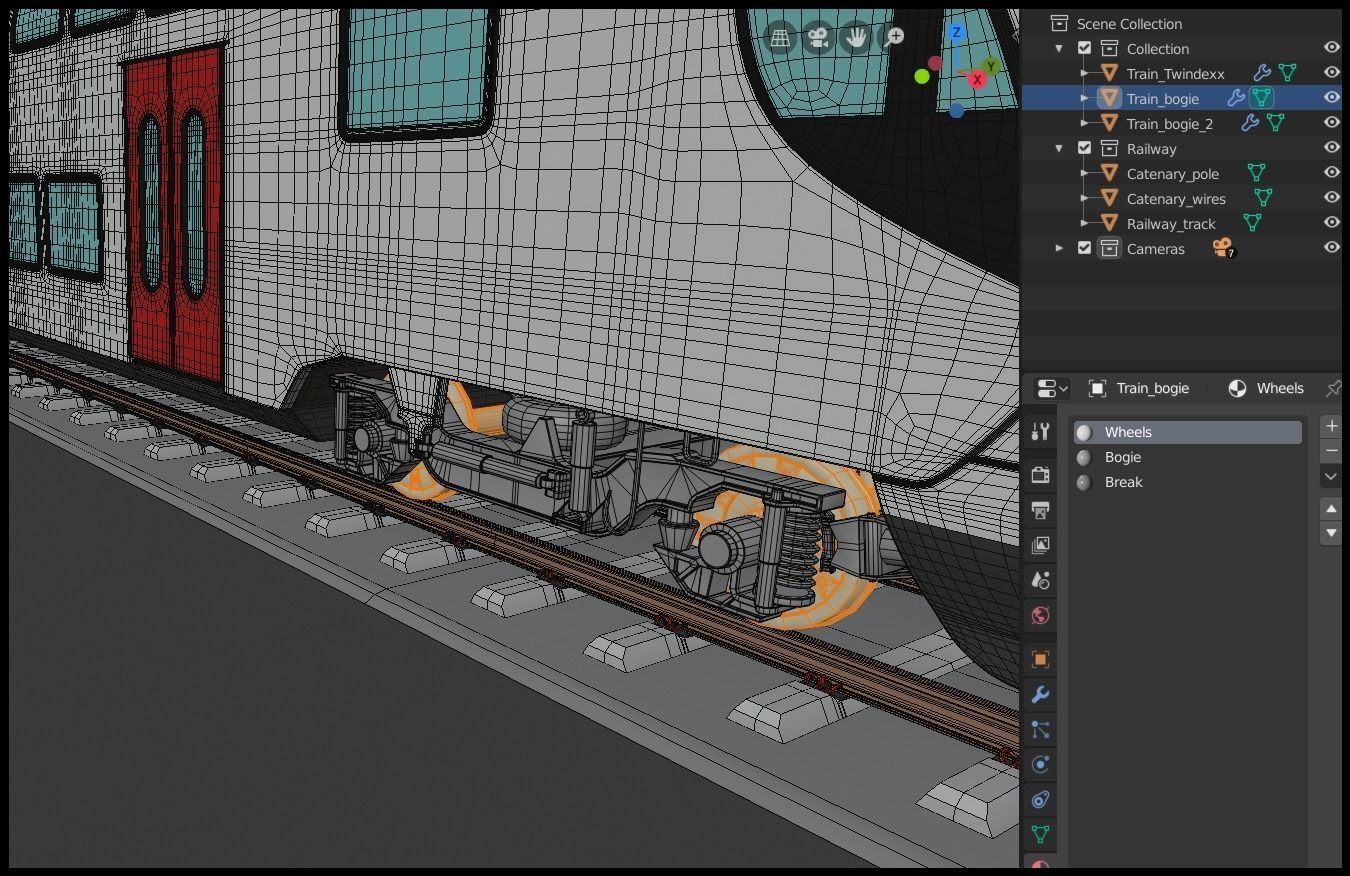Open the properties editor type dropdown
Viewport: 1350px width, 876px height.
(x=1051, y=388)
